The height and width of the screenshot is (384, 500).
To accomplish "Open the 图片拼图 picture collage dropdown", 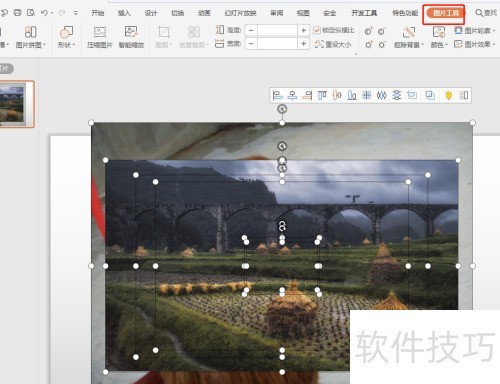I will click(x=31, y=37).
